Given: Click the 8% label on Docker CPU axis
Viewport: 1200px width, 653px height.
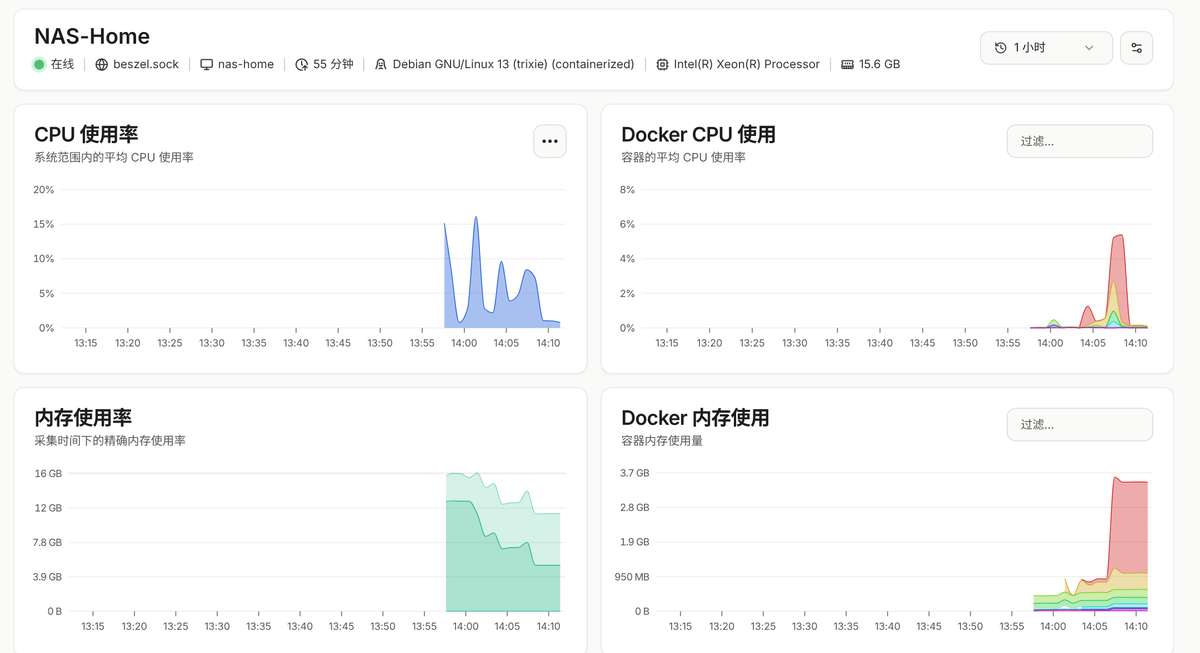Looking at the screenshot, I should click(x=628, y=190).
